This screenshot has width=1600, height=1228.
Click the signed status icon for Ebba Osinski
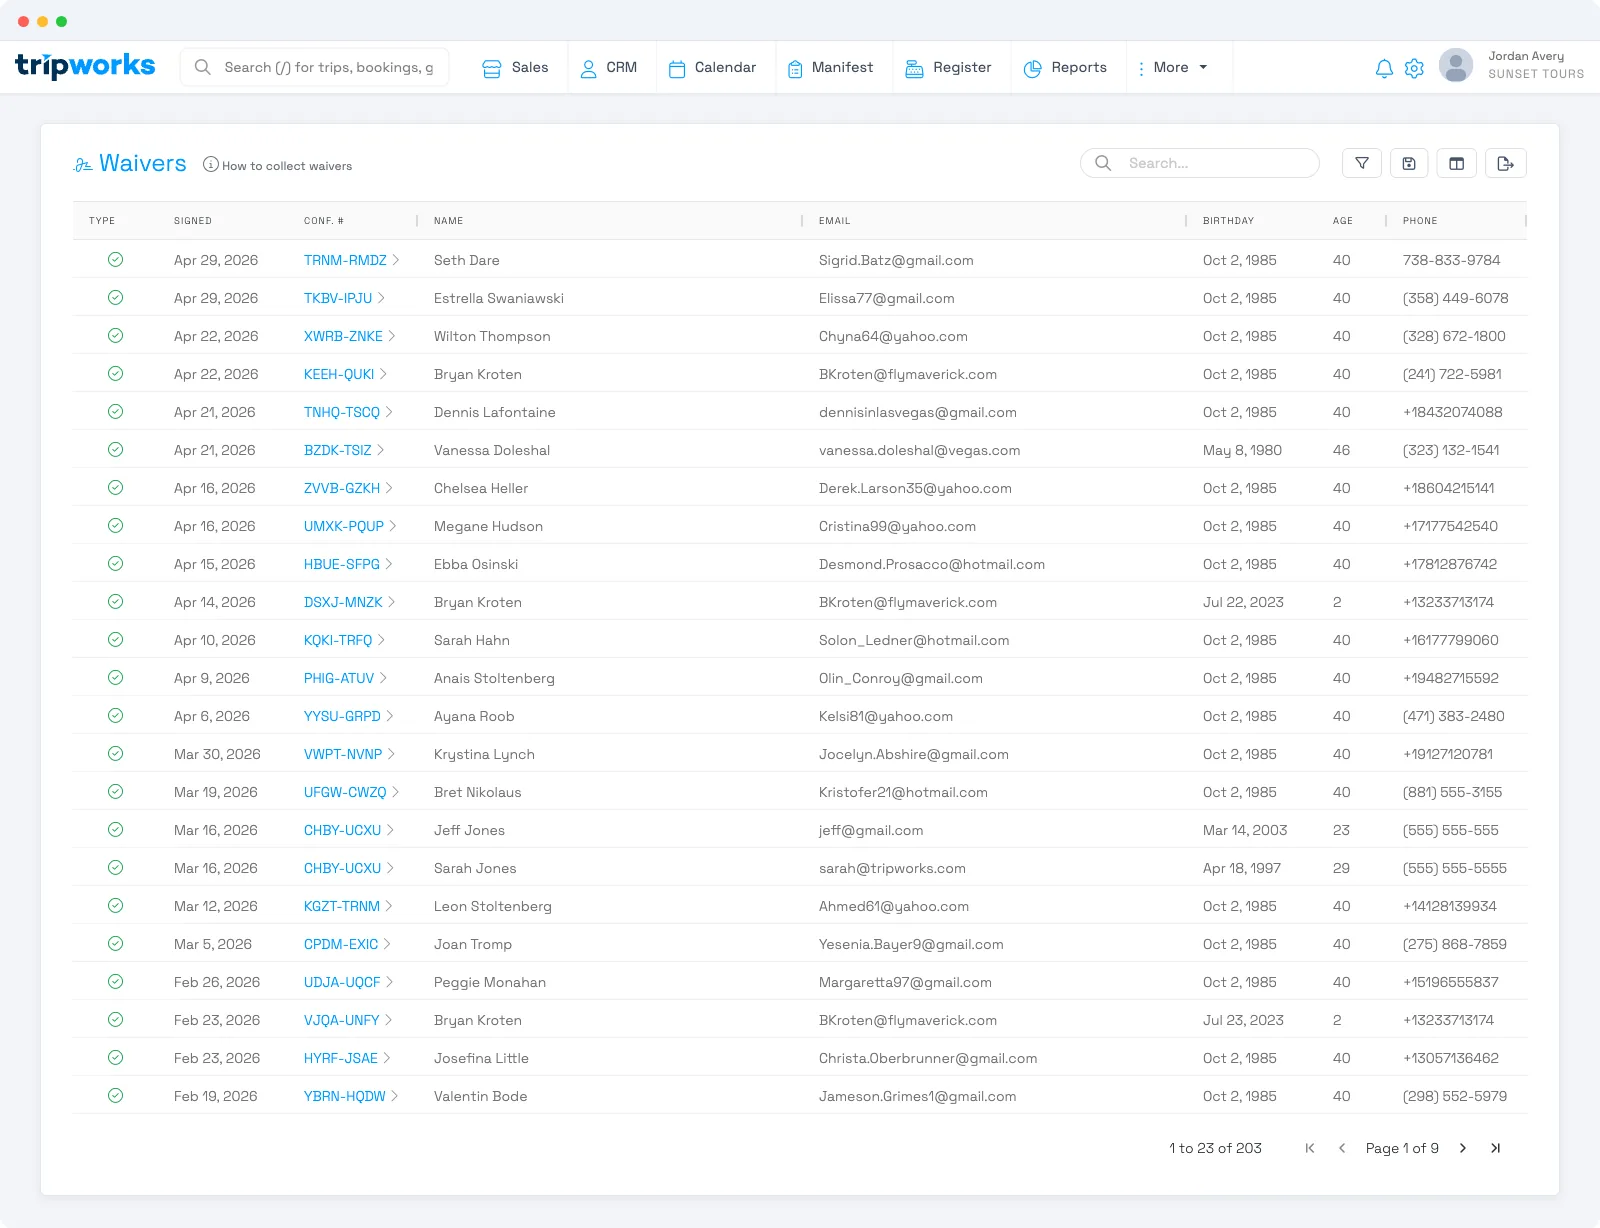click(116, 564)
